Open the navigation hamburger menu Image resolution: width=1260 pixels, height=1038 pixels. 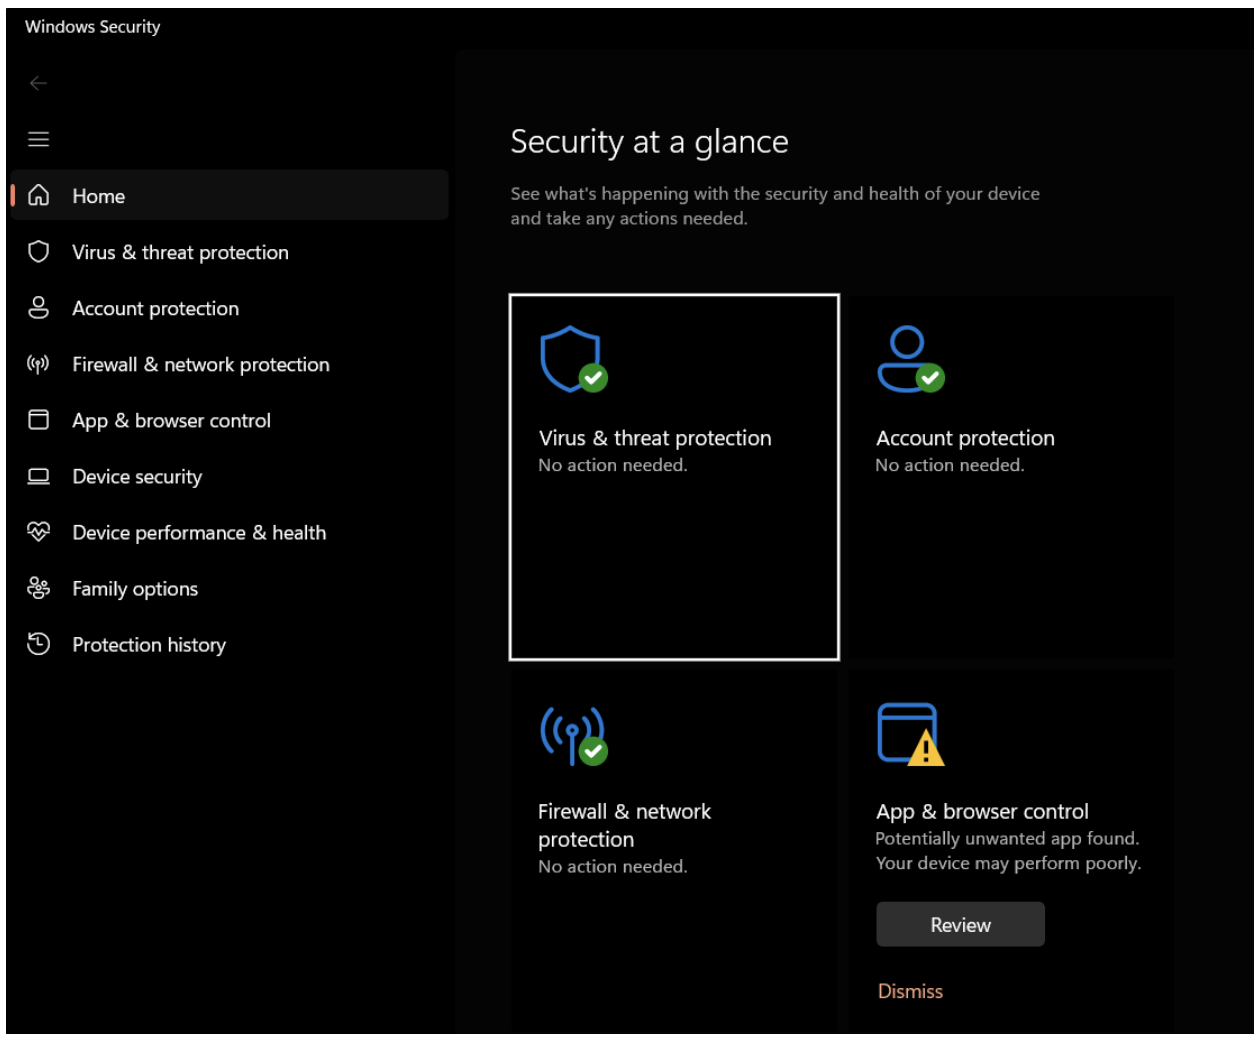[39, 140]
